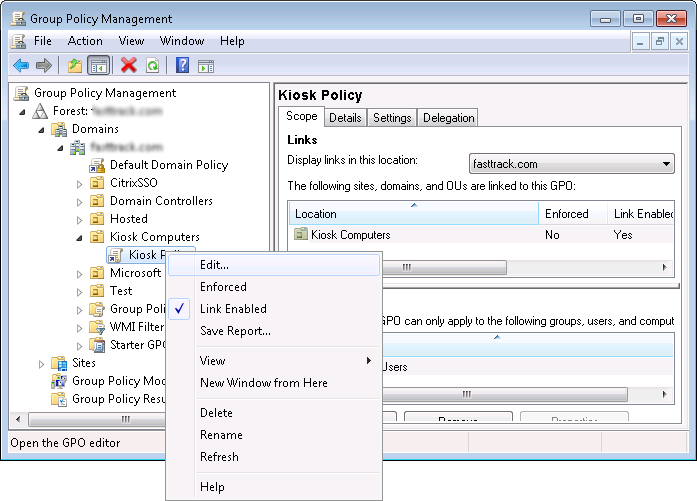Collapse the Domains node
The height and width of the screenshot is (501, 697).
click(41, 130)
